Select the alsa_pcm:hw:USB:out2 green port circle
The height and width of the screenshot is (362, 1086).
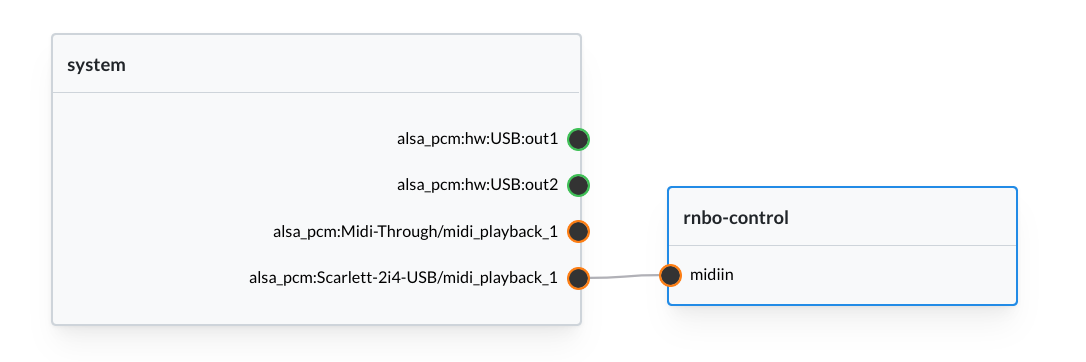click(x=578, y=185)
